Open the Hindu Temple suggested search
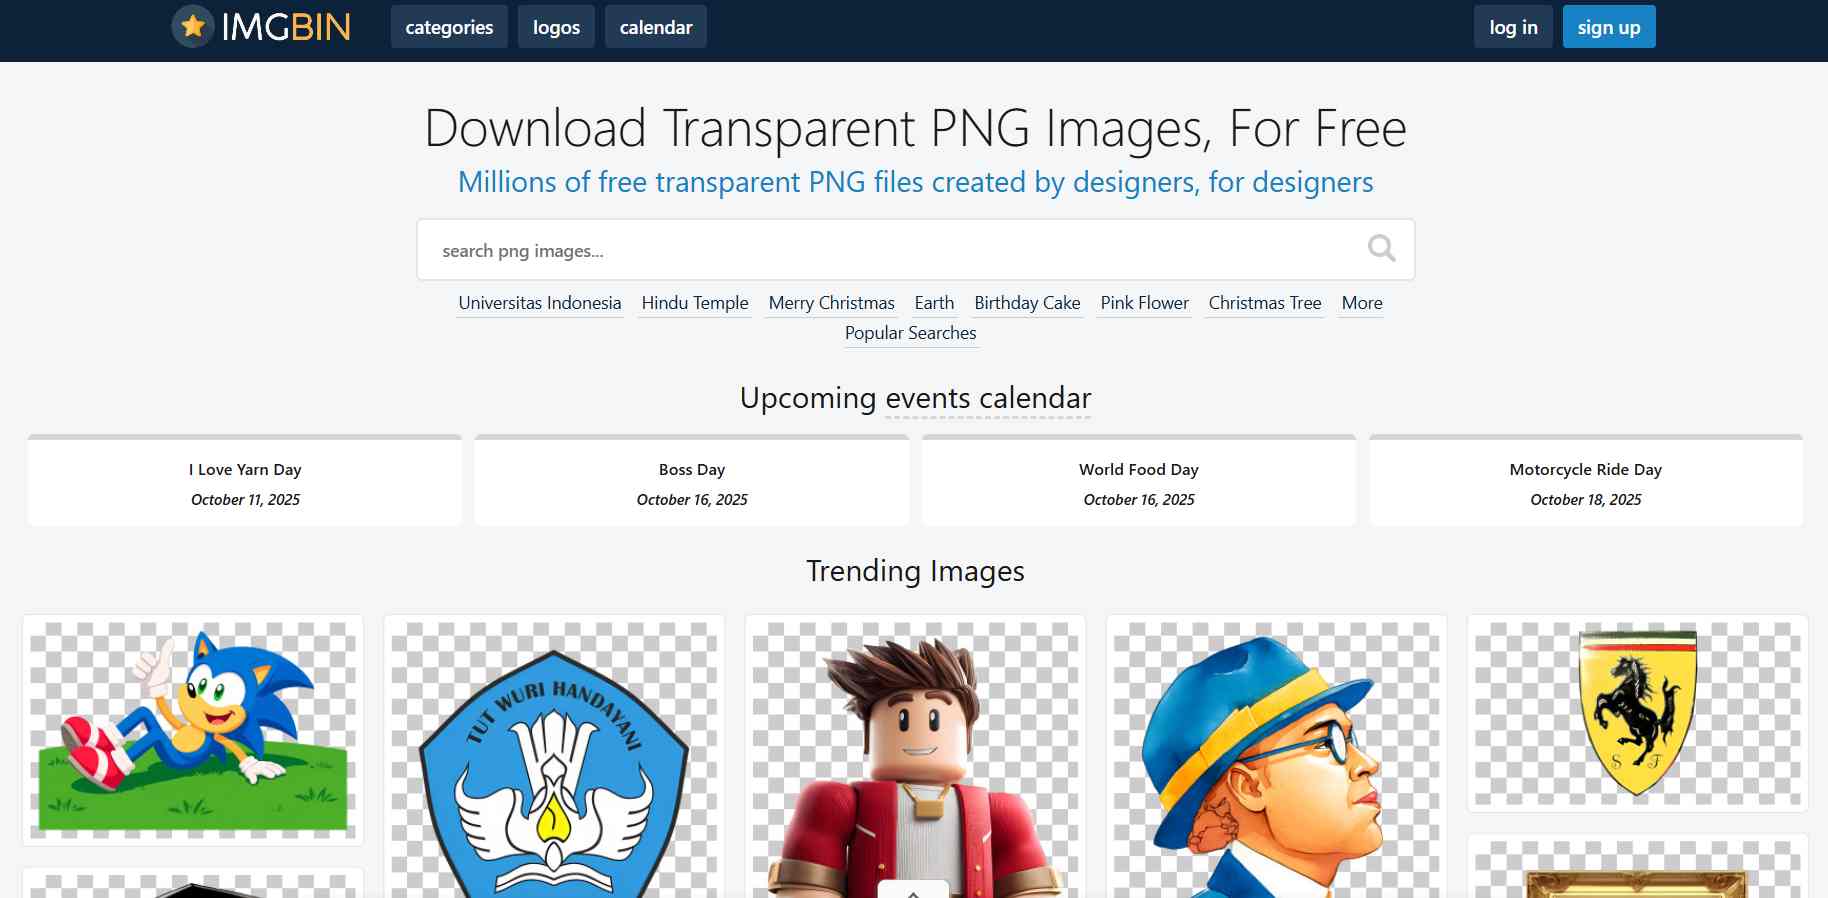 click(x=694, y=303)
